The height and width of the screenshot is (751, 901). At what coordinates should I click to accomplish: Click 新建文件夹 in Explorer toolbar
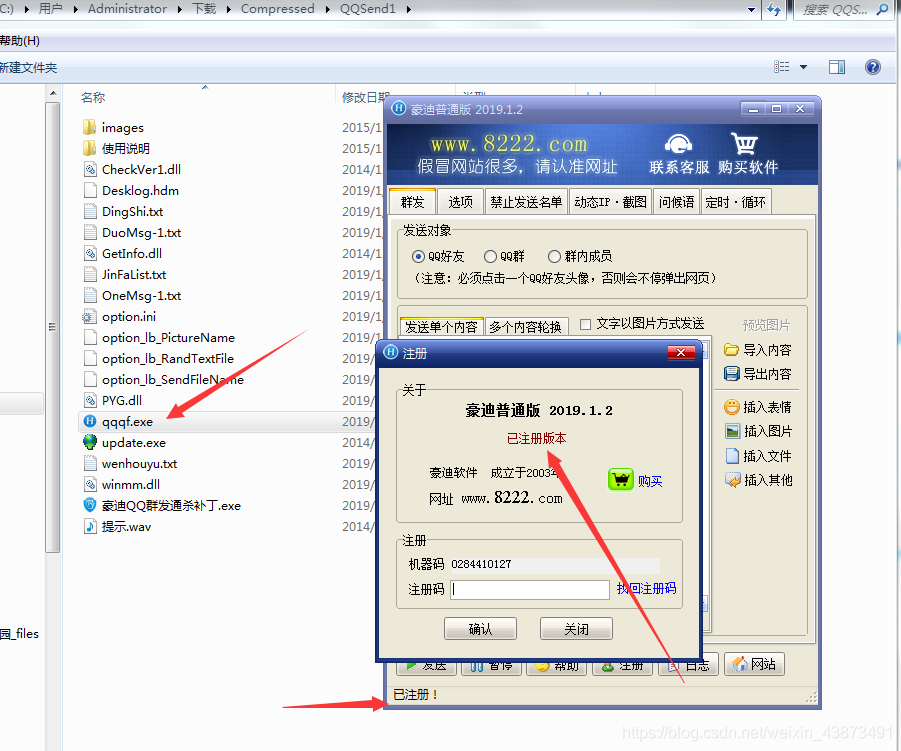[x=29, y=67]
